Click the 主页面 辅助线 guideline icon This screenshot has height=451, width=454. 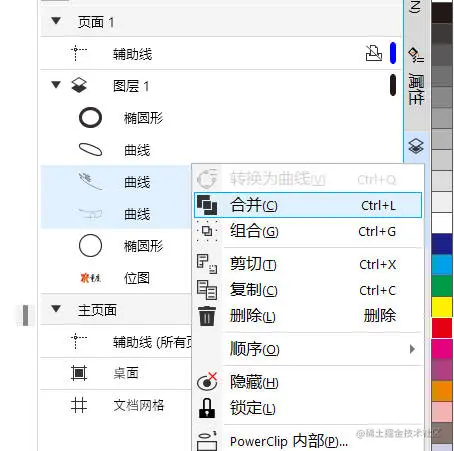(79, 341)
